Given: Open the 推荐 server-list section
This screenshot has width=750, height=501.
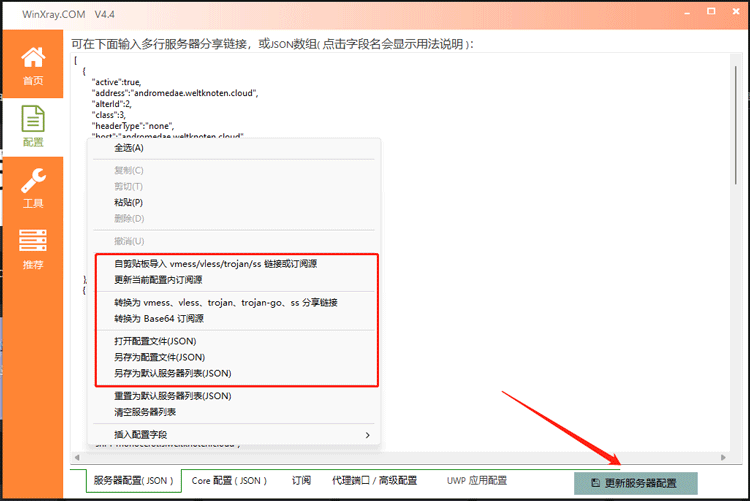Looking at the screenshot, I should (x=33, y=249).
